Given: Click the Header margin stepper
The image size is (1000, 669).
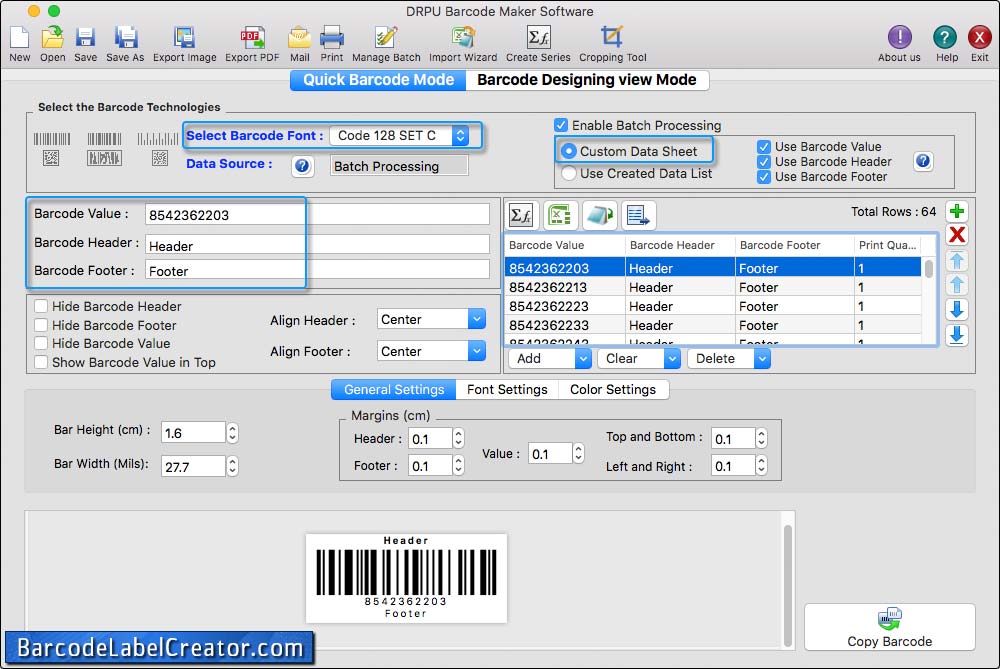Looking at the screenshot, I should click(459, 438).
